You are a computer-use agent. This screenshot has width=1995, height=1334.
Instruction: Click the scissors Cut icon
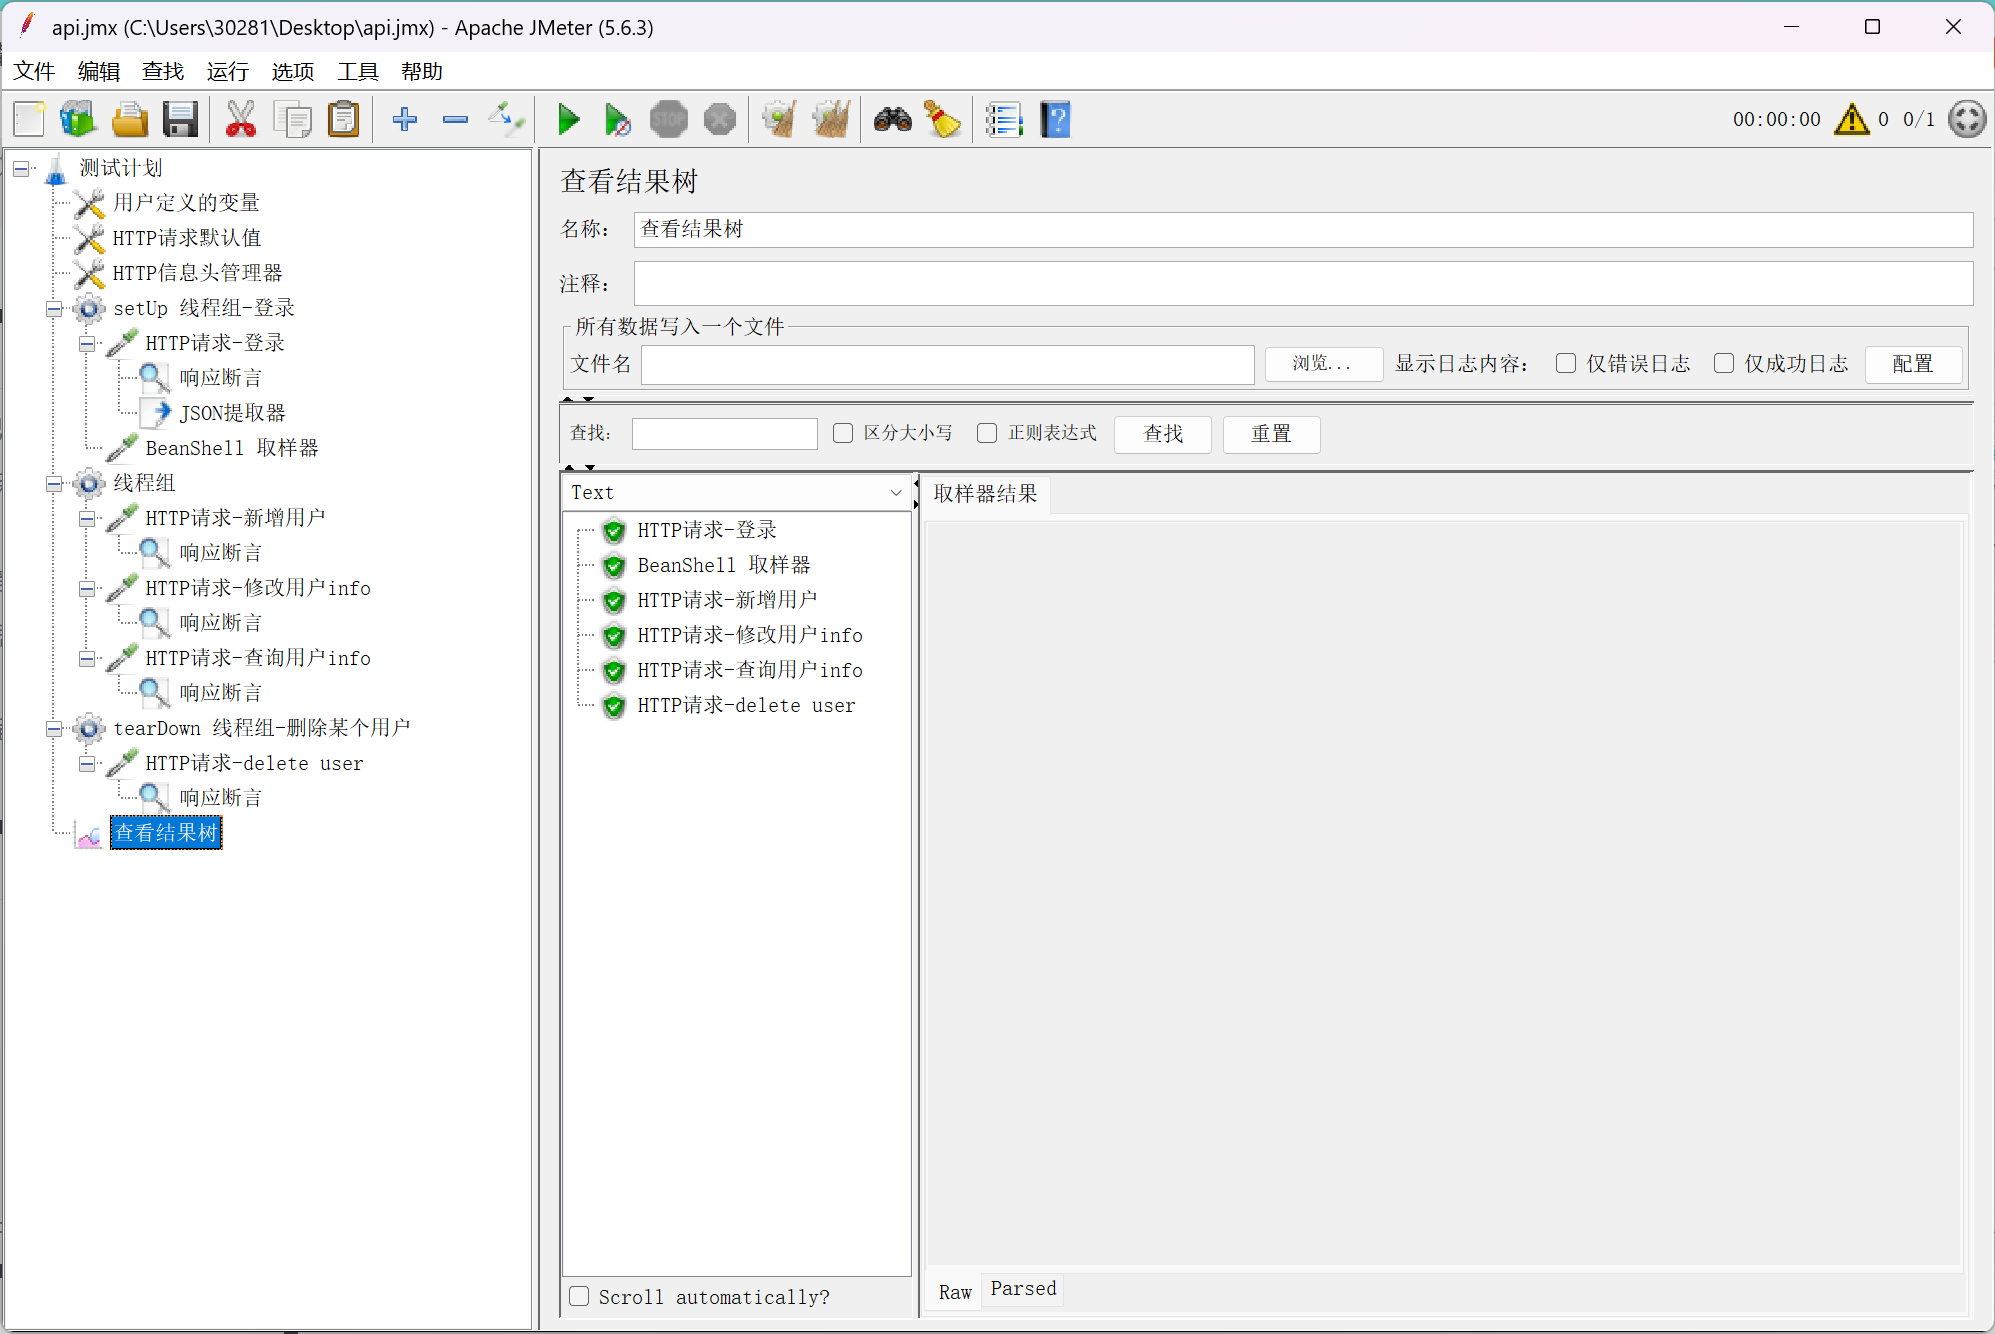pos(240,120)
